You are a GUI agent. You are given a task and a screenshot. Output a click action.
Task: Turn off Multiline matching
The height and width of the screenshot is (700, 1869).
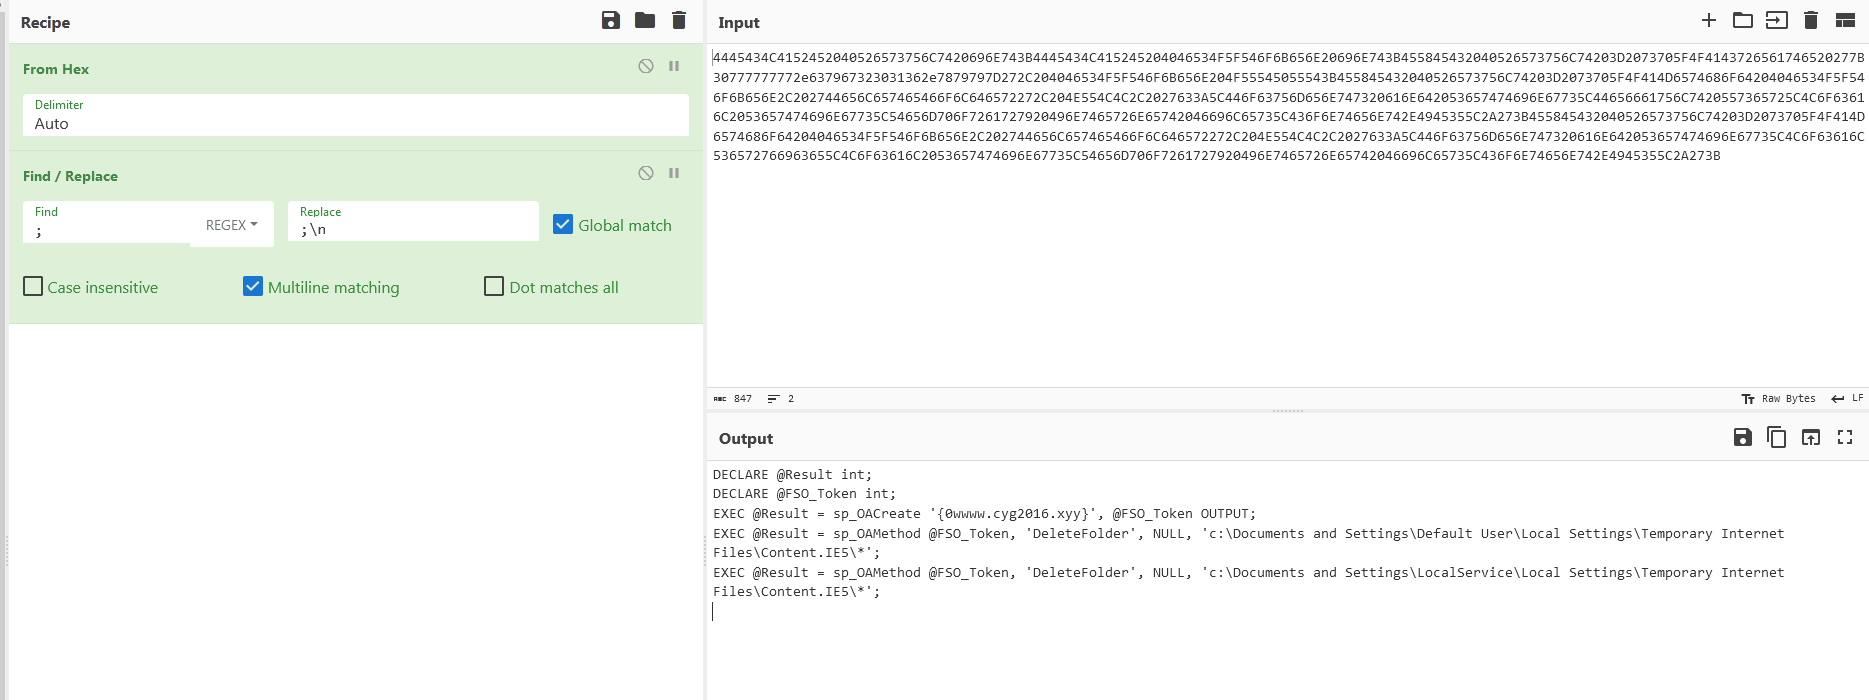pos(253,287)
